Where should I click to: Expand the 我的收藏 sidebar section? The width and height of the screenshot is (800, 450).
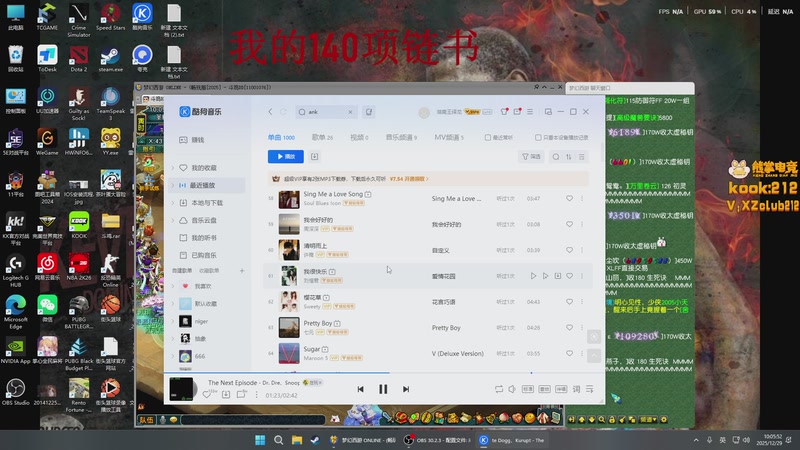click(x=173, y=168)
